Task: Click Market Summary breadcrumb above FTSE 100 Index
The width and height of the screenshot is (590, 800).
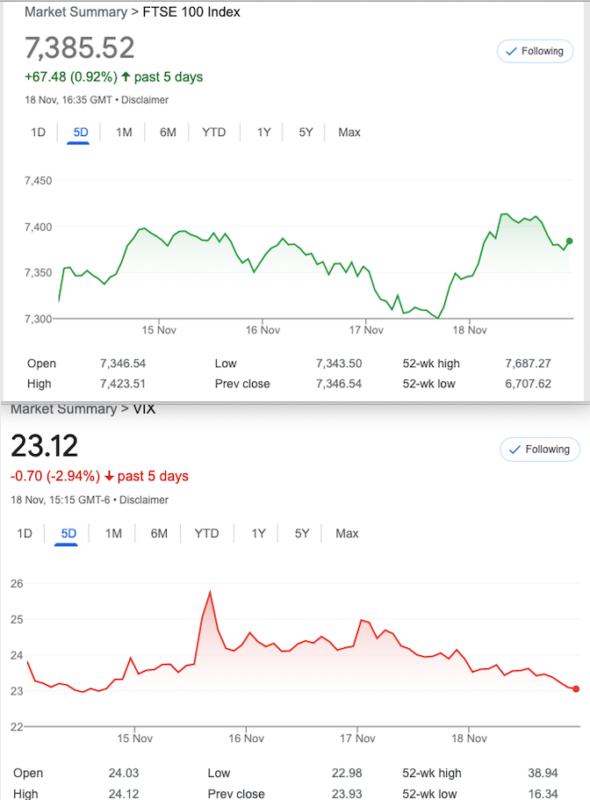Action: (76, 12)
